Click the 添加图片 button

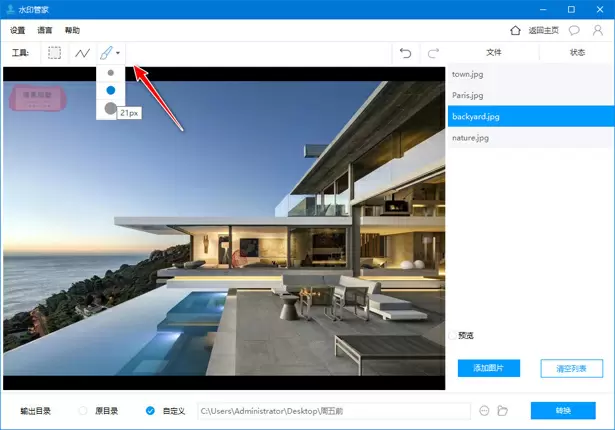489,368
